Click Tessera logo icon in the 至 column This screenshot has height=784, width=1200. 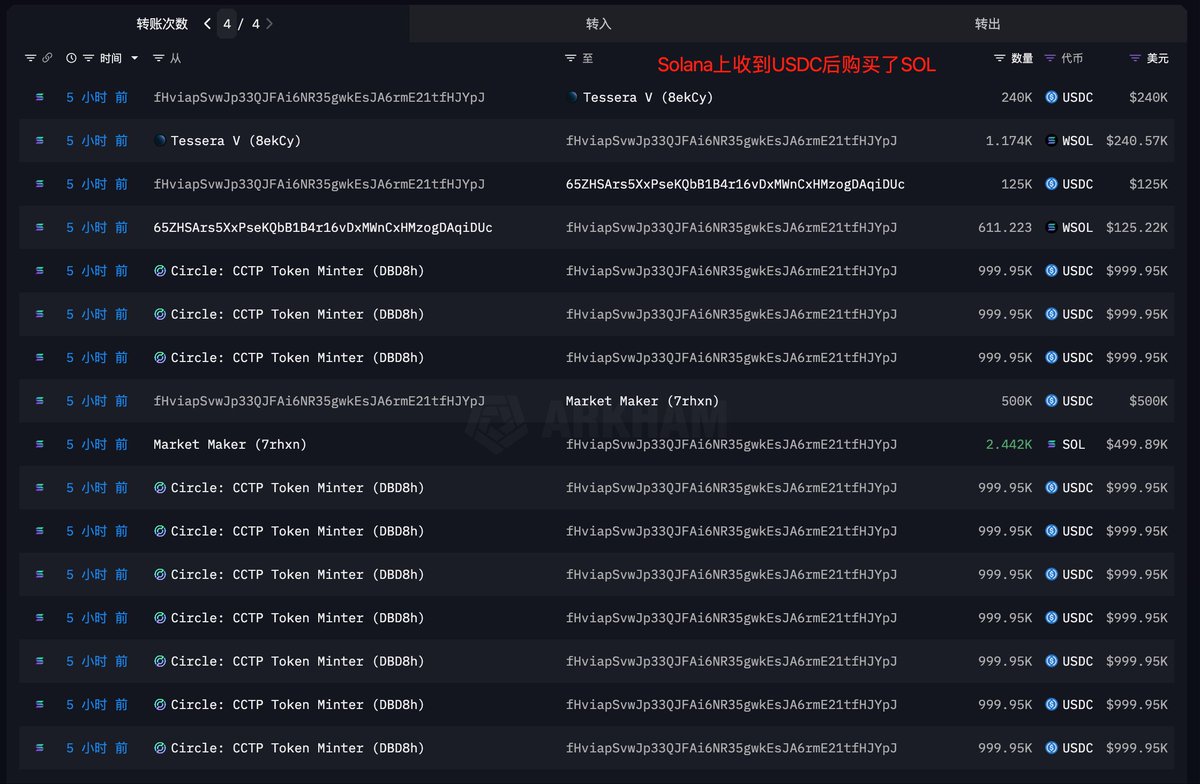(572, 97)
